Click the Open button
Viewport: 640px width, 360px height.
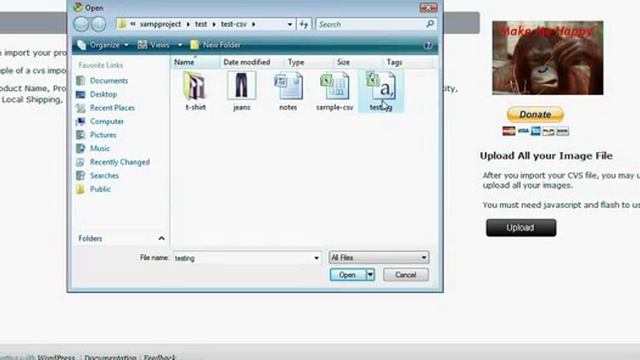[347, 275]
